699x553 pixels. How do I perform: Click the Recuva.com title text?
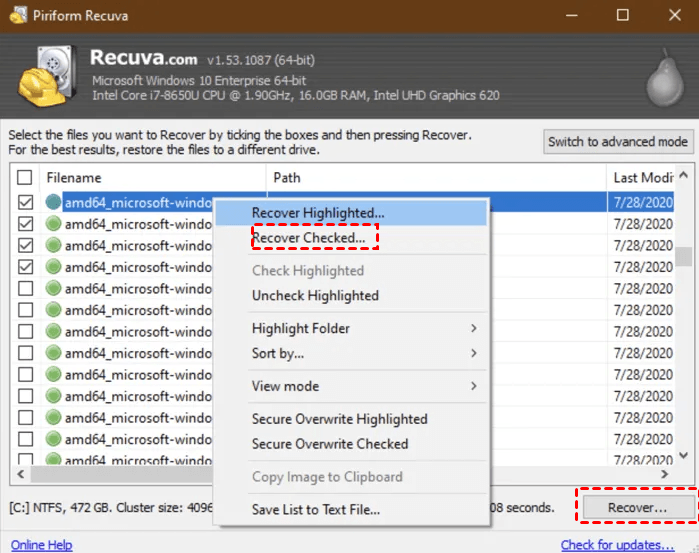coord(144,58)
